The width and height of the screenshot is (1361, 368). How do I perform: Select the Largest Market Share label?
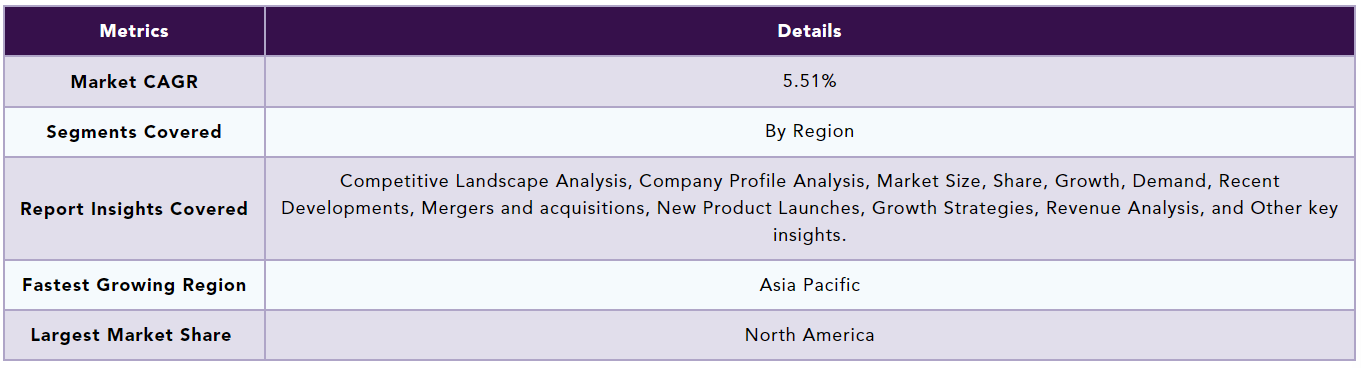pyautogui.click(x=131, y=335)
